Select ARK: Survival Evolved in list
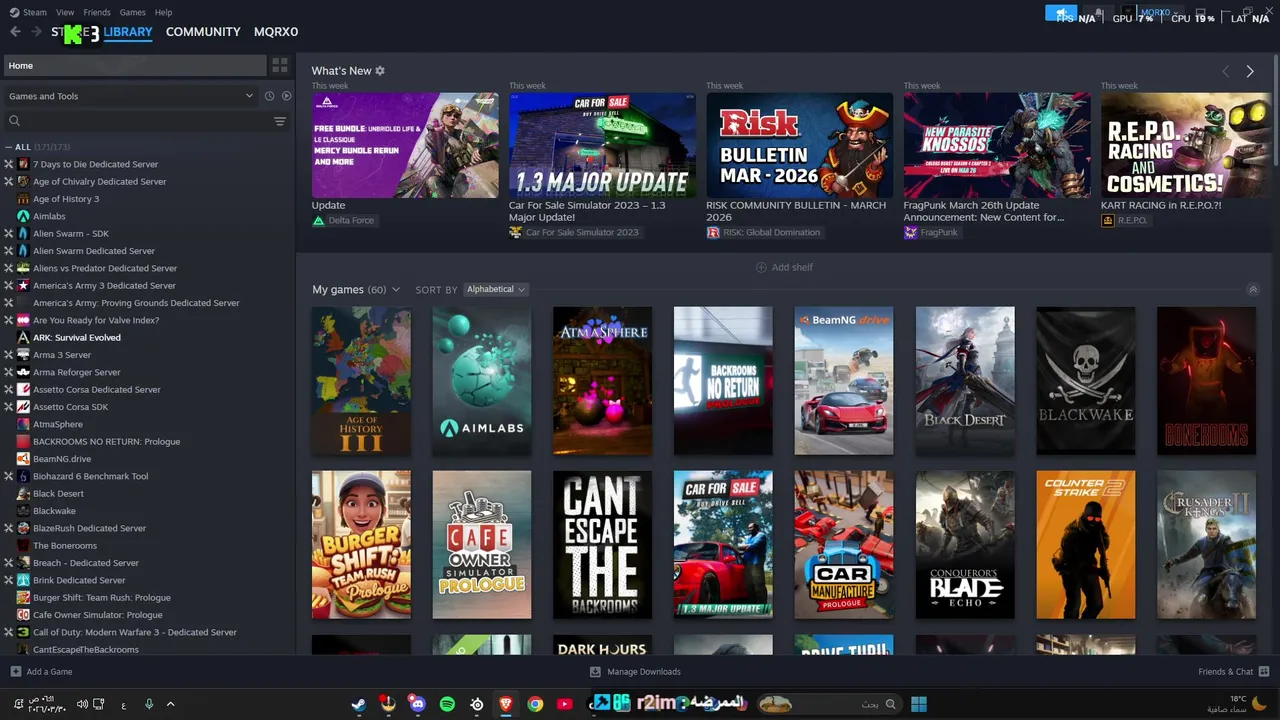The image size is (1280, 720). [x=76, y=337]
